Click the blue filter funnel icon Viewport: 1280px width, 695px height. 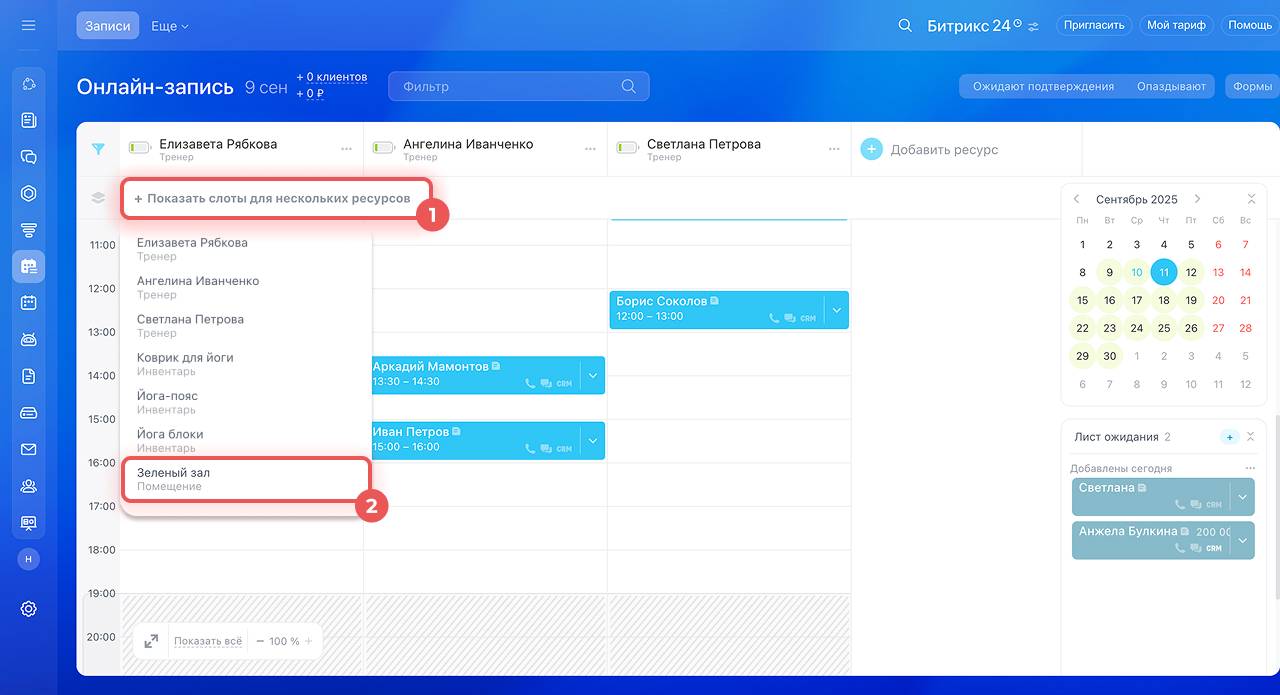coord(98,150)
